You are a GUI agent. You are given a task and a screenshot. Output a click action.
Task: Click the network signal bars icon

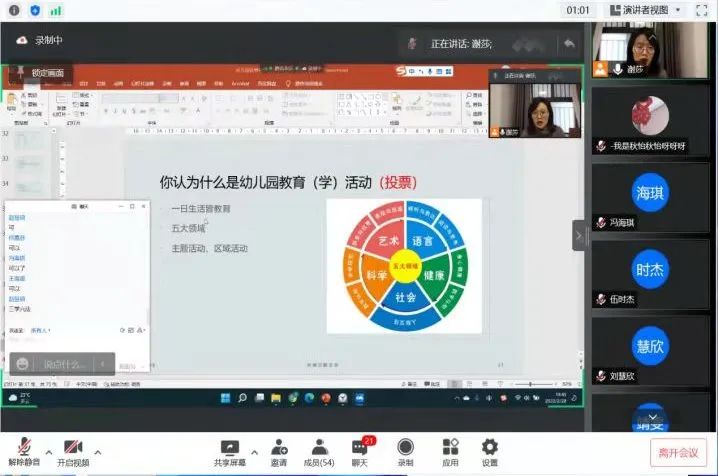coord(55,10)
